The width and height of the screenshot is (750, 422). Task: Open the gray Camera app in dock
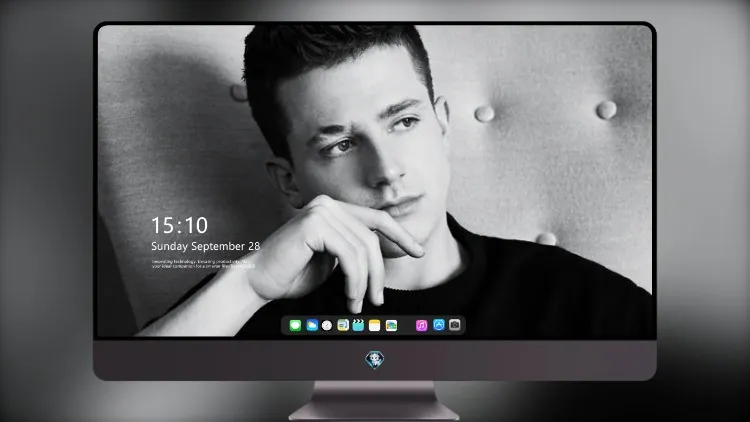pos(455,325)
